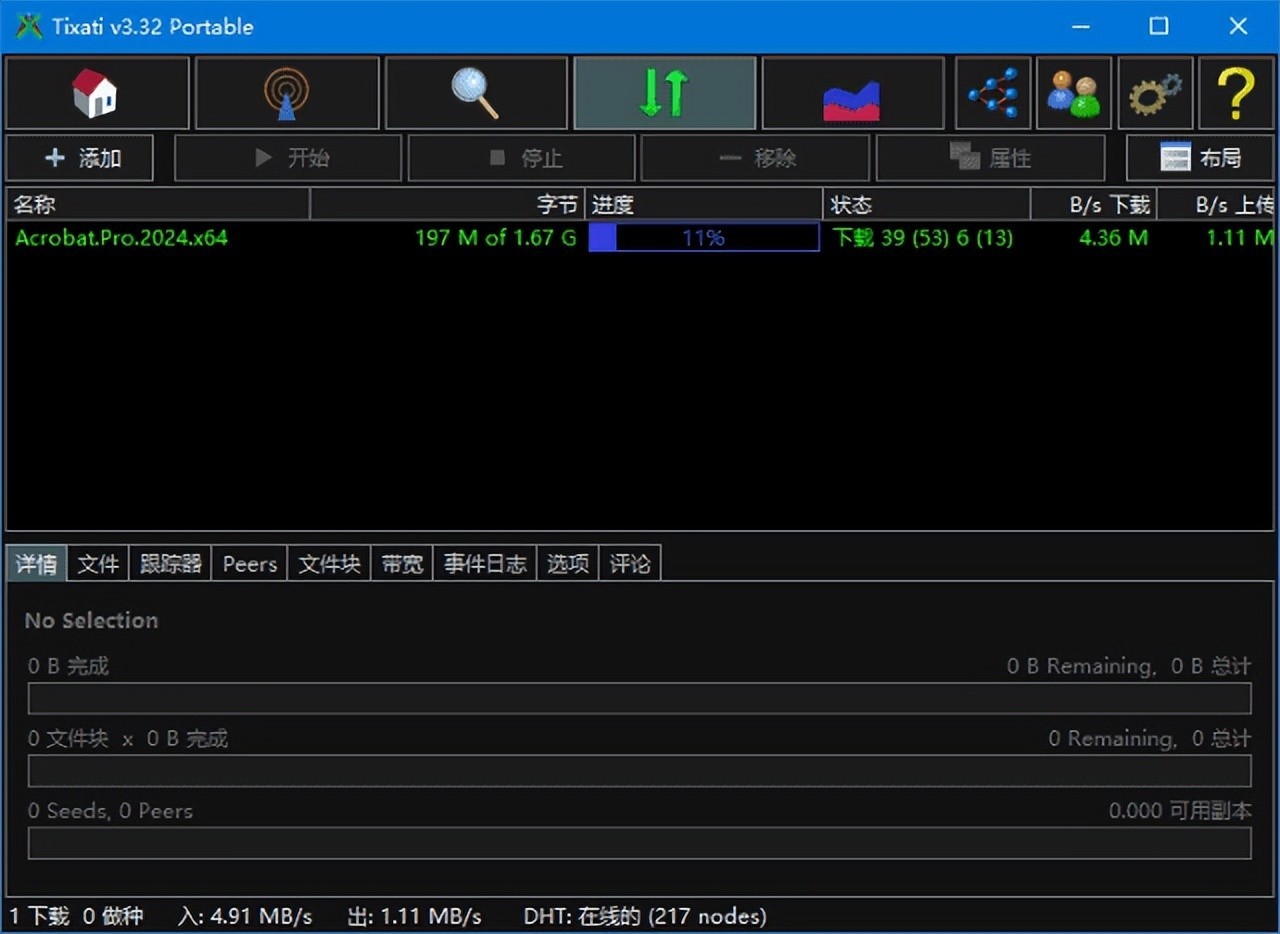
Task: Select the Acrobat.Pro.2024.x64 transfer row
Action: click(x=121, y=238)
